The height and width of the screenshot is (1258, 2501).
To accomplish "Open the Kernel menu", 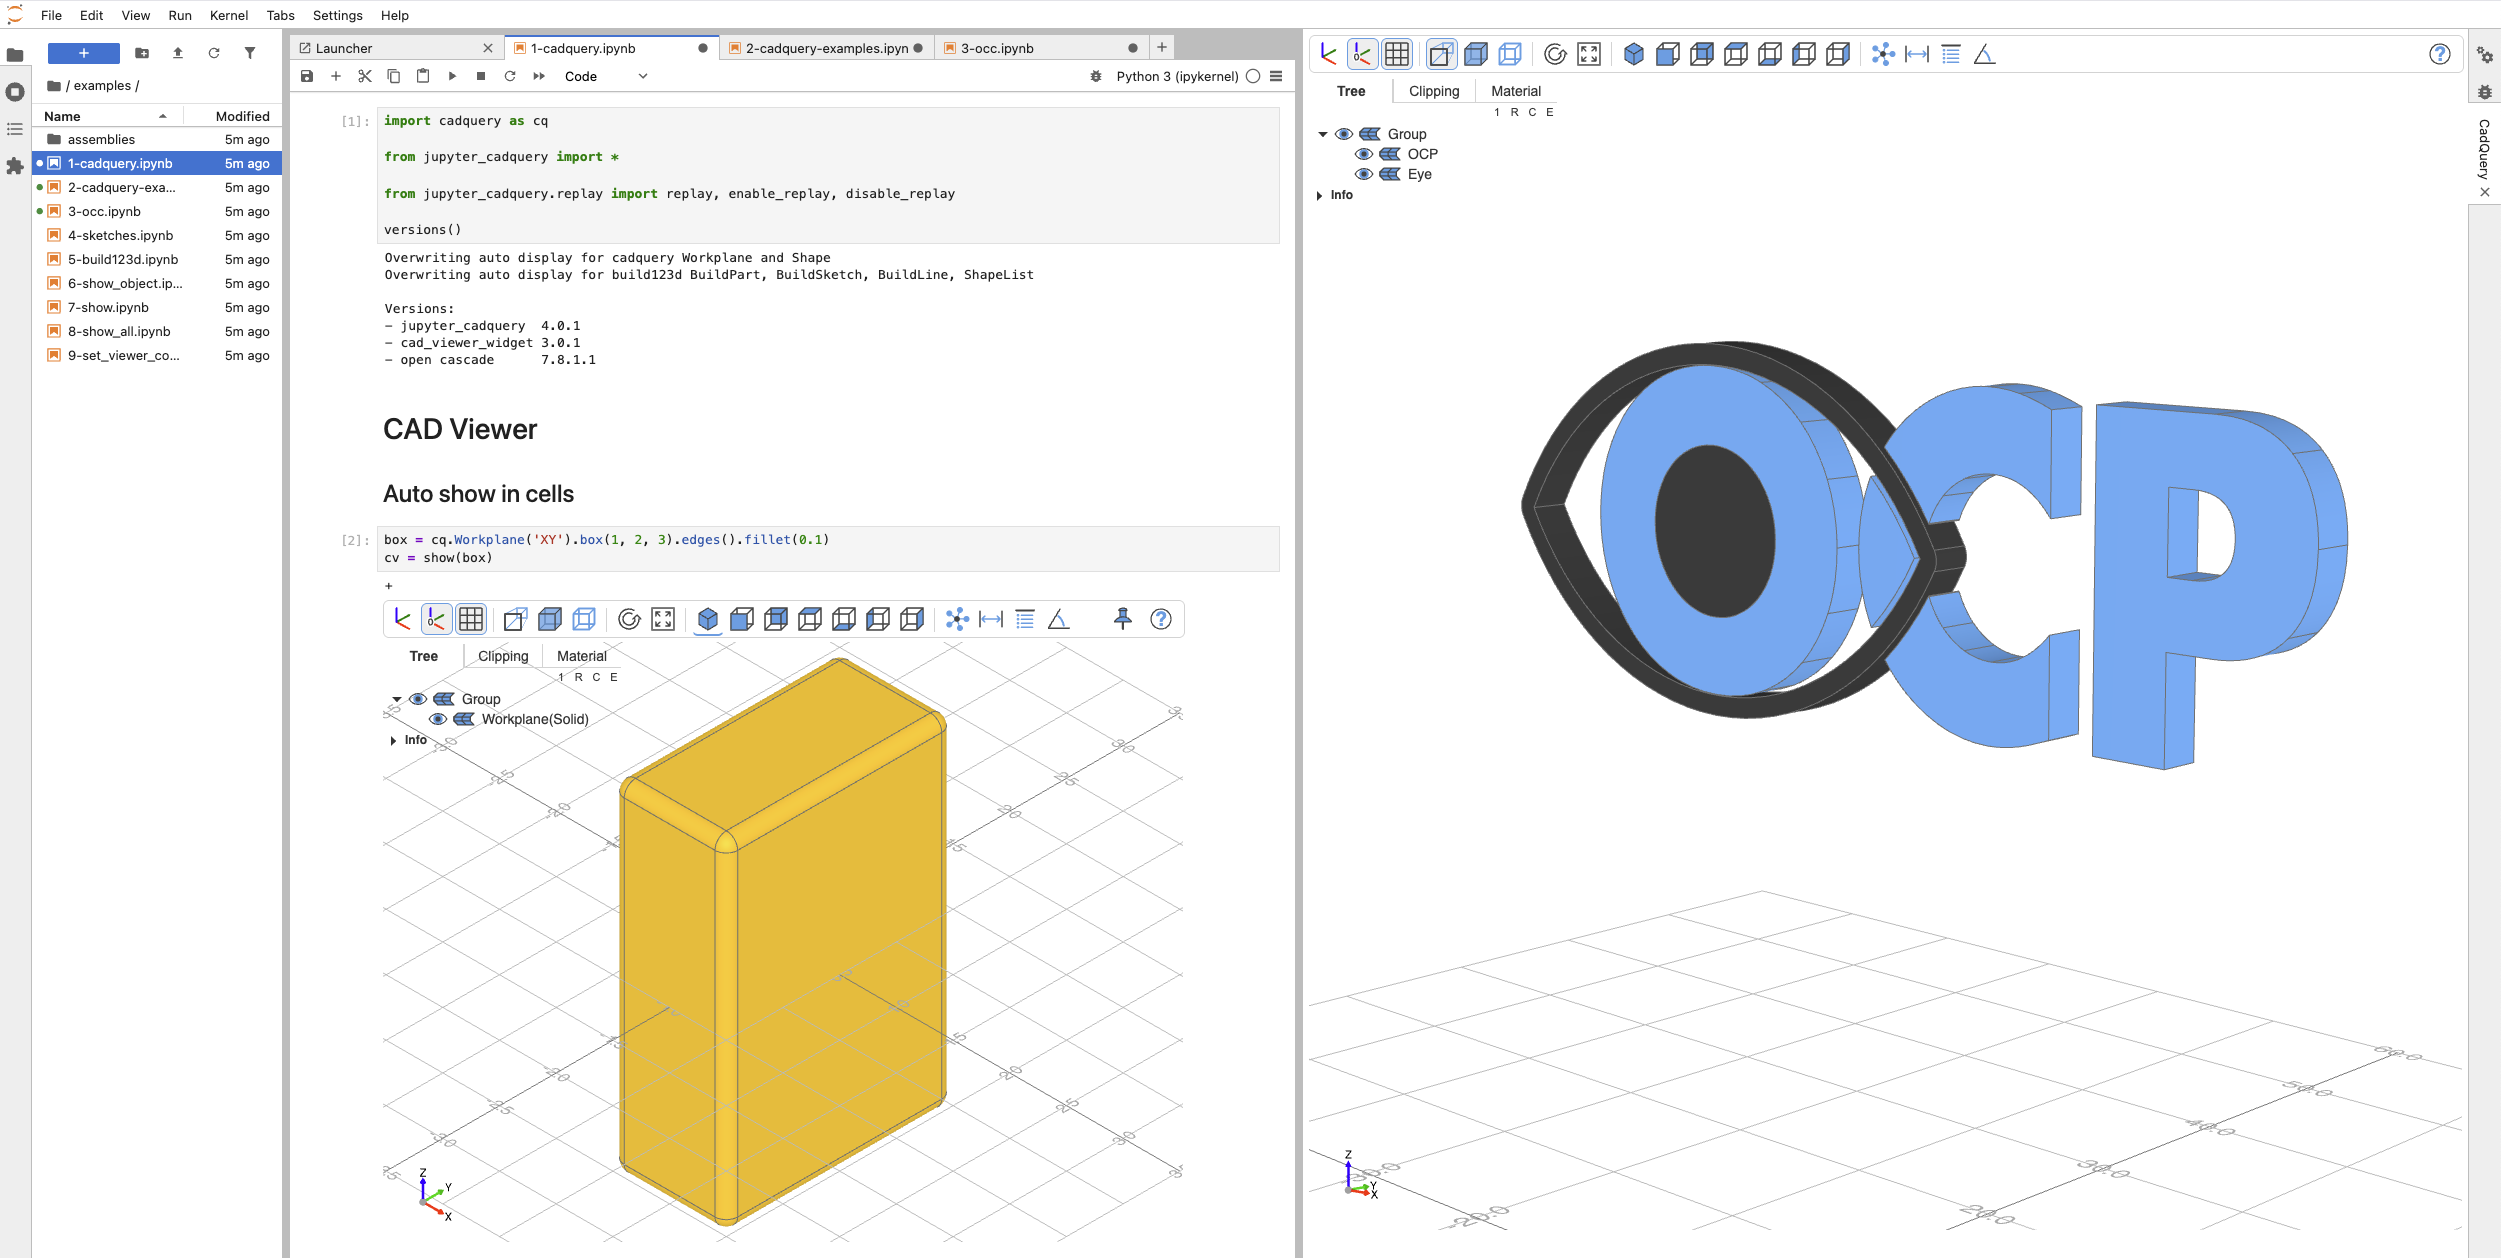I will (228, 15).
